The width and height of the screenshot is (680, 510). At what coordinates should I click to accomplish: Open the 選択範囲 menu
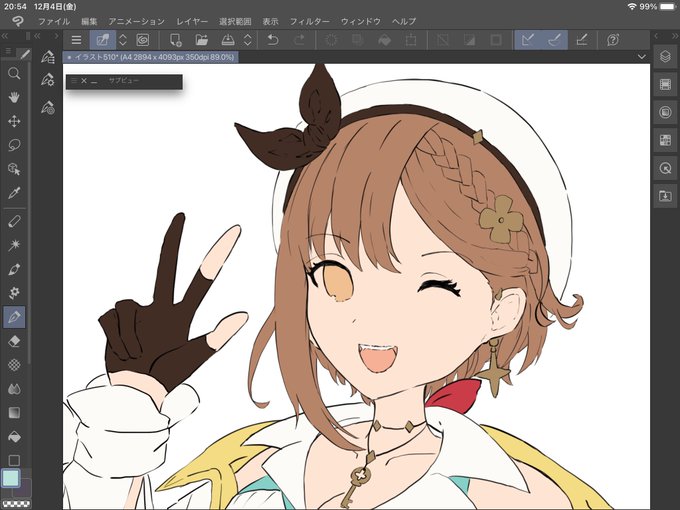point(235,21)
